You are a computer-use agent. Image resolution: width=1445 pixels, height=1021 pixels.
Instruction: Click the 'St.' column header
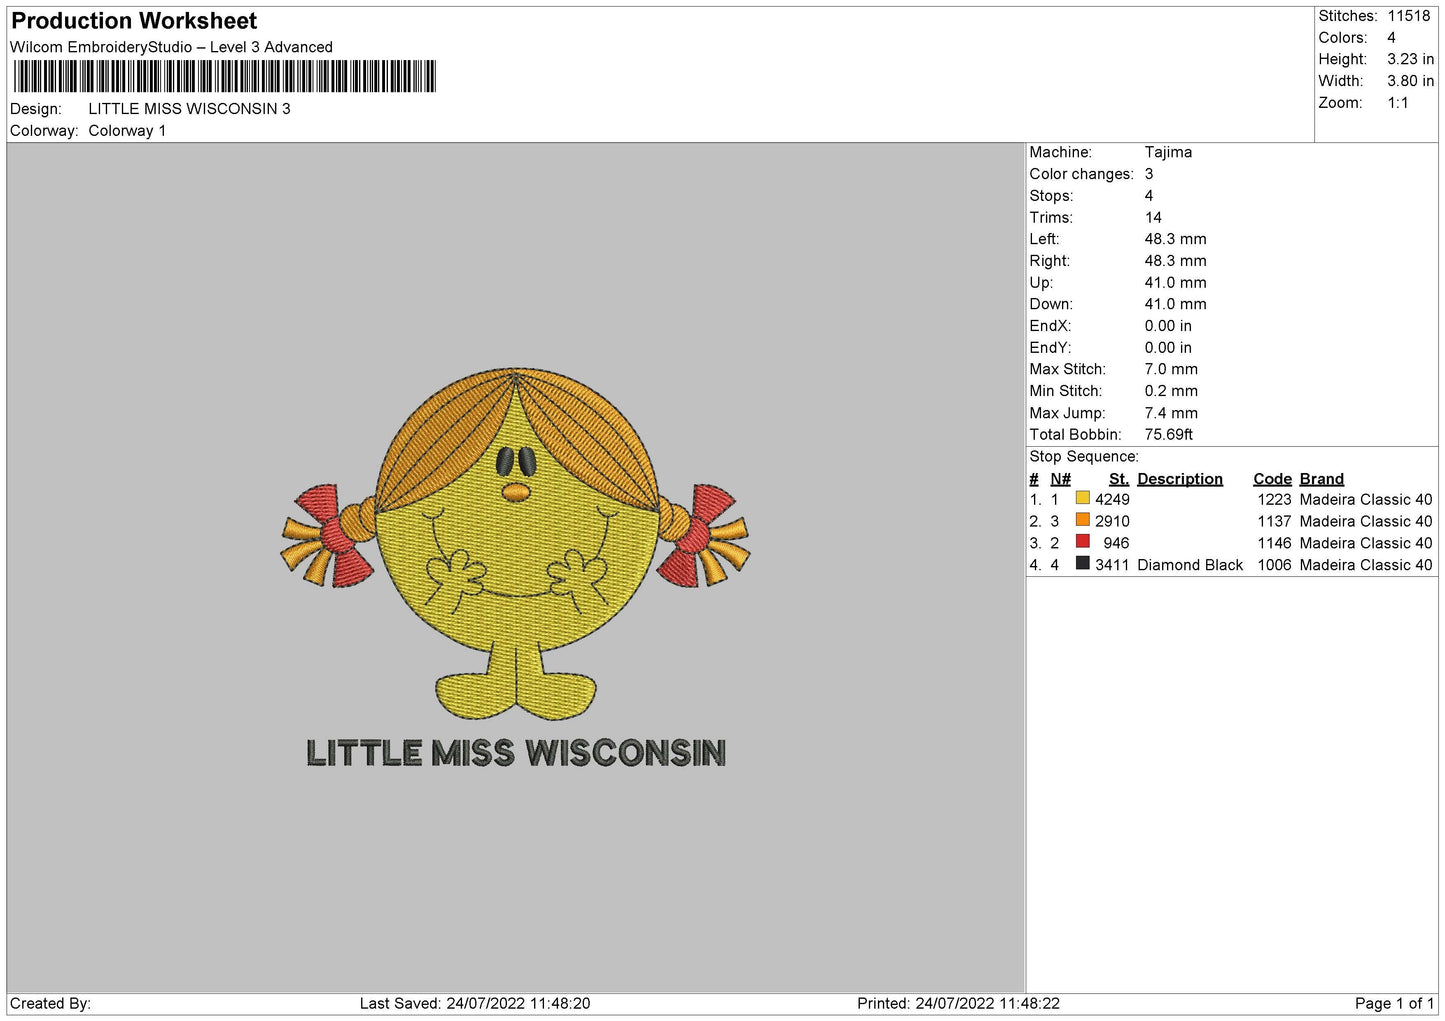click(x=1119, y=479)
